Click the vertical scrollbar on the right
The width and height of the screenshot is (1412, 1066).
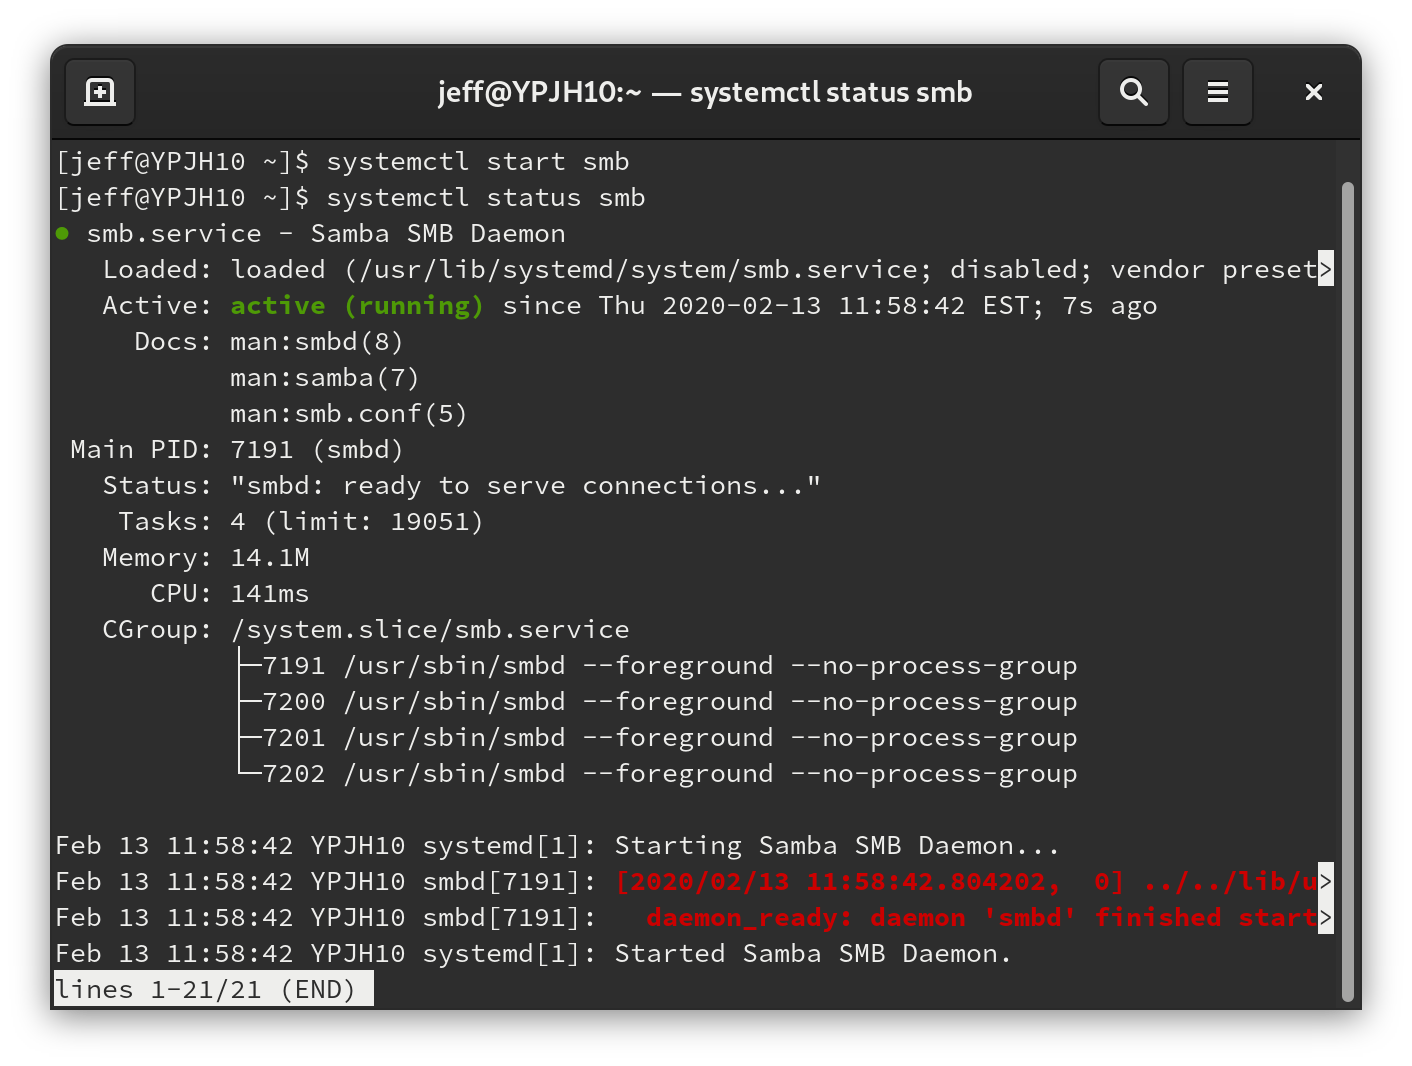tap(1347, 590)
